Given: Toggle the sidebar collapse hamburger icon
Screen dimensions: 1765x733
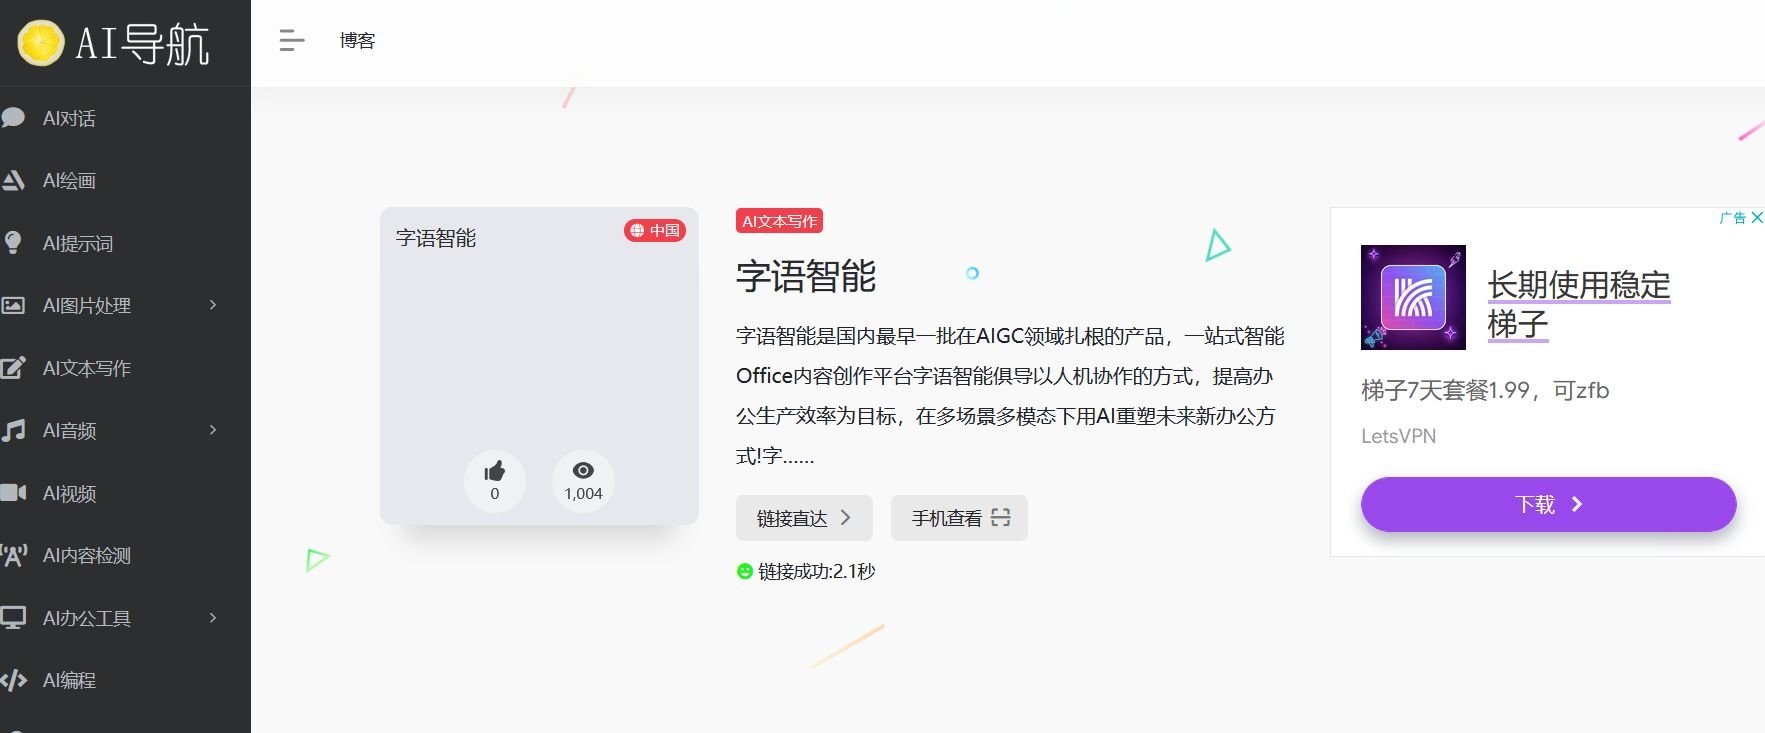Looking at the screenshot, I should click(291, 41).
